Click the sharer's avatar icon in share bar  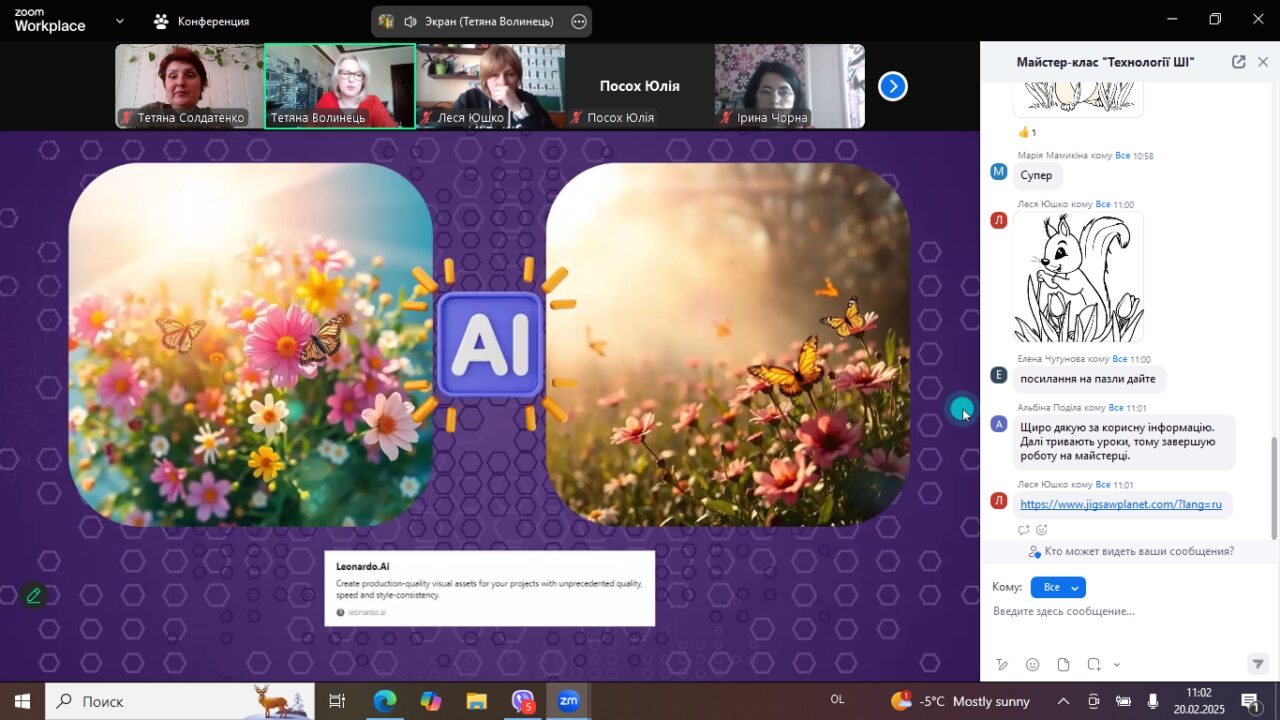pyautogui.click(x=386, y=21)
